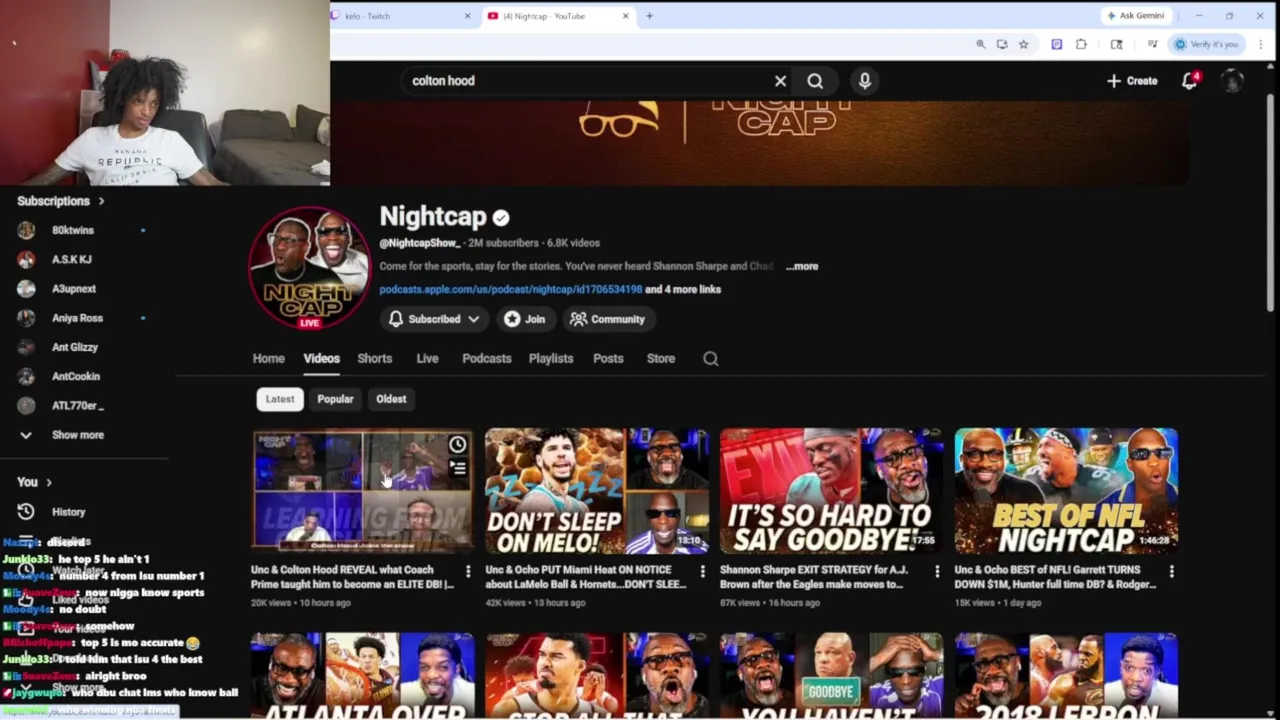Click the 'BEST OF NFL NIGHTCAP' thumbnail
Screen dimensions: 1280x720
click(x=1066, y=491)
